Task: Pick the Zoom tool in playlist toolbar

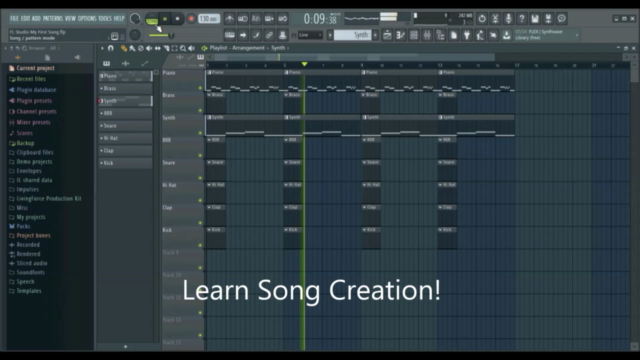Action: click(x=183, y=48)
